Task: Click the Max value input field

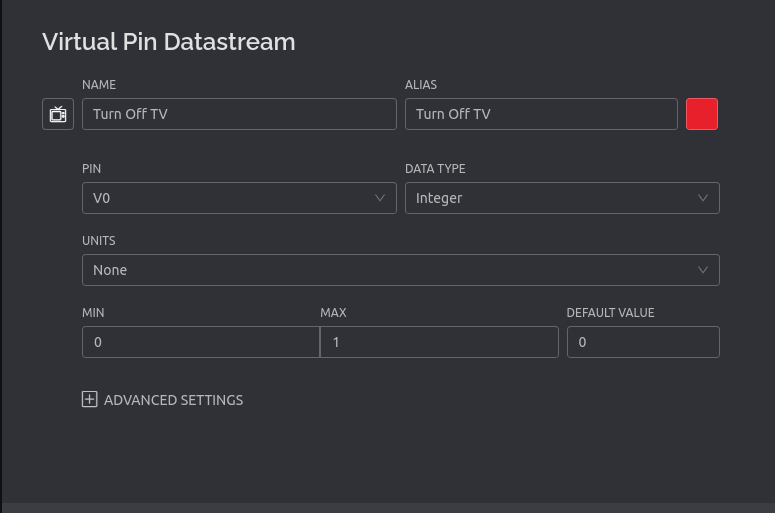Action: pyautogui.click(x=439, y=342)
